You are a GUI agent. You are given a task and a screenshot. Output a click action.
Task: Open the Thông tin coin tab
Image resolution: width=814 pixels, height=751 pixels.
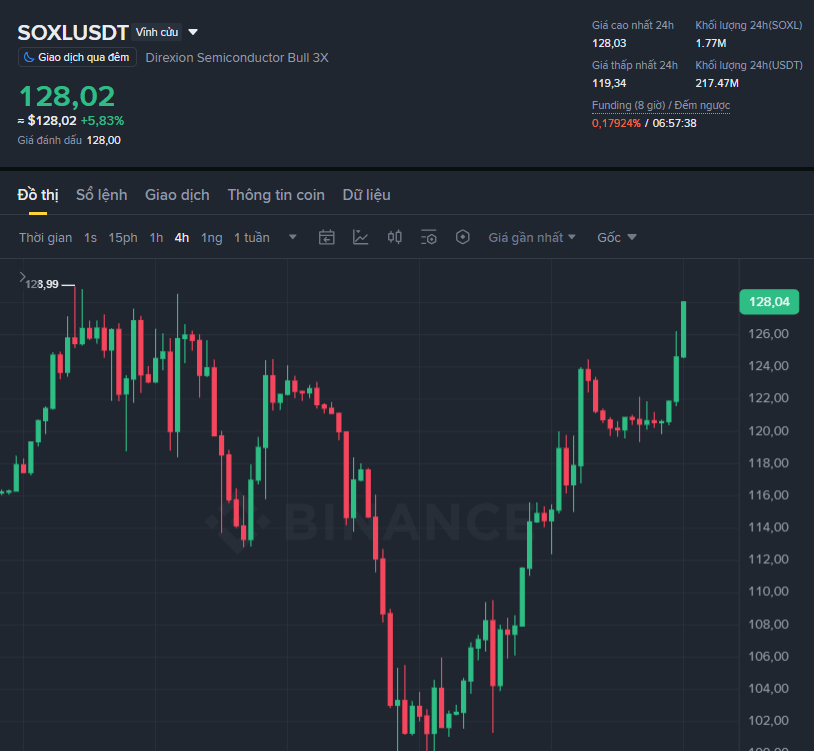(276, 195)
